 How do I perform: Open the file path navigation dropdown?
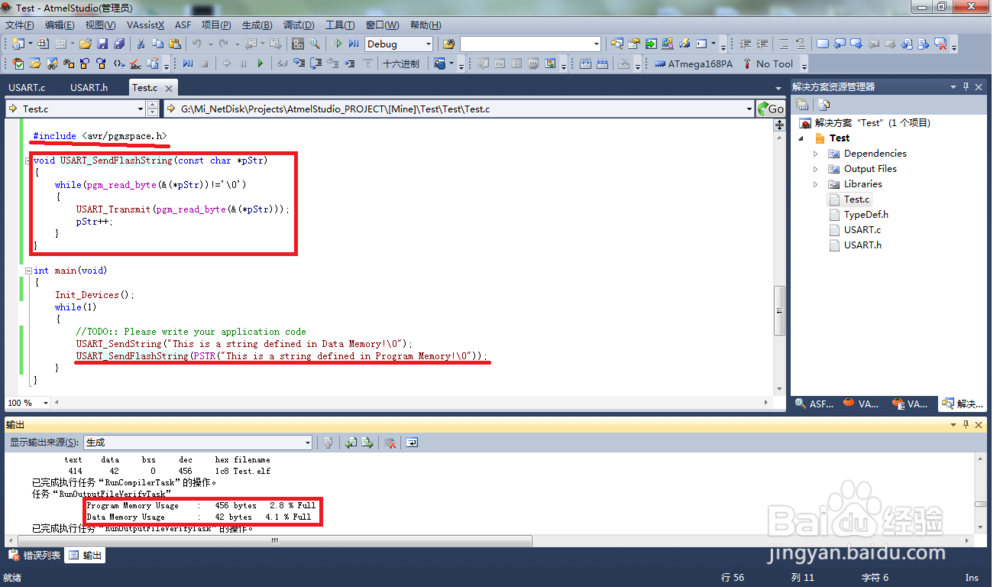(x=749, y=109)
